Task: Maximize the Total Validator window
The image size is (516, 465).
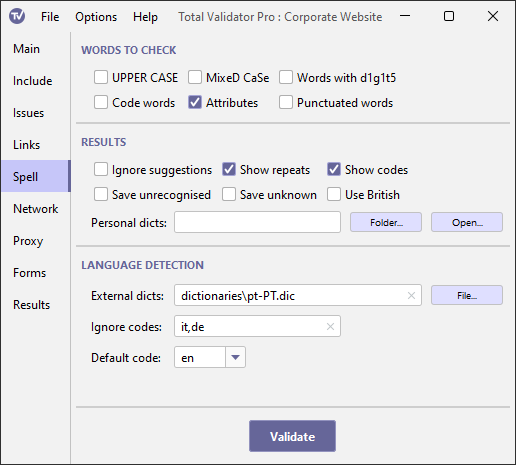Action: click(x=449, y=16)
